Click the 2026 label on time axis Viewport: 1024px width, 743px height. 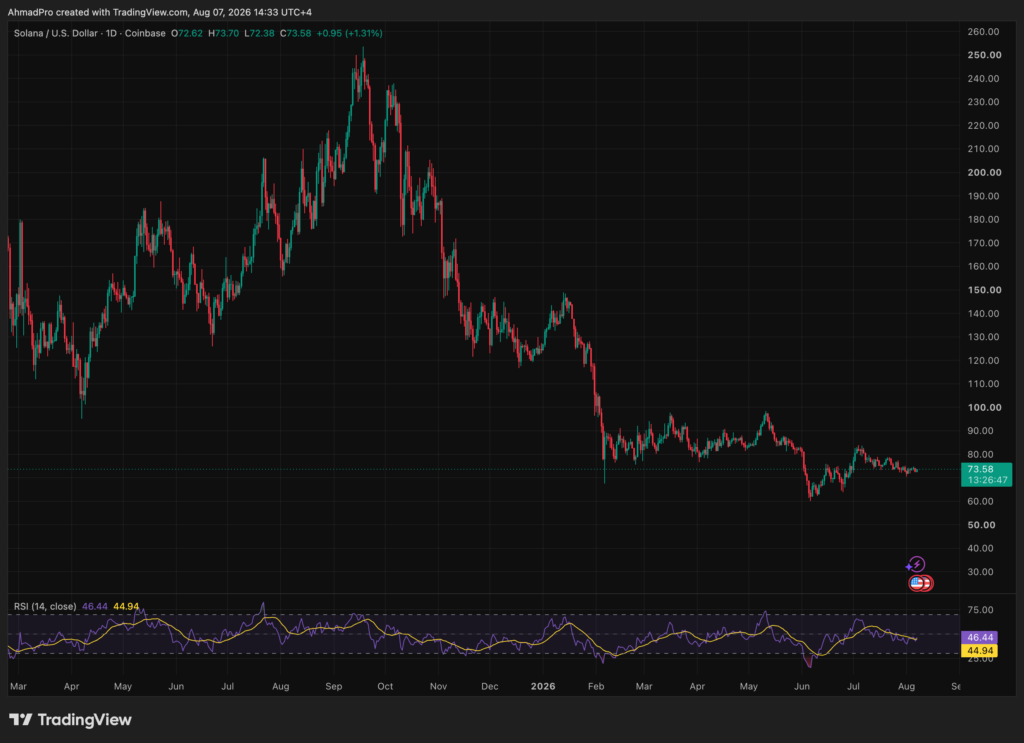tap(543, 686)
